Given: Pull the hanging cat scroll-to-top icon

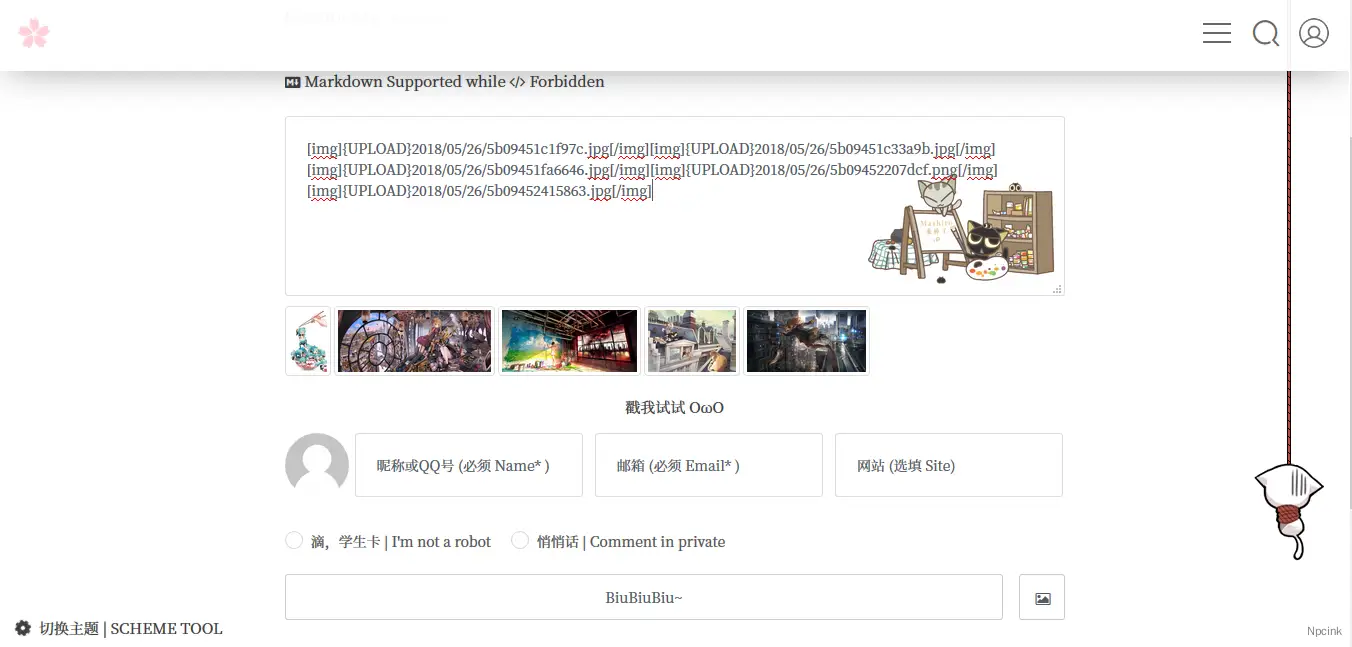Looking at the screenshot, I should coord(1289,505).
